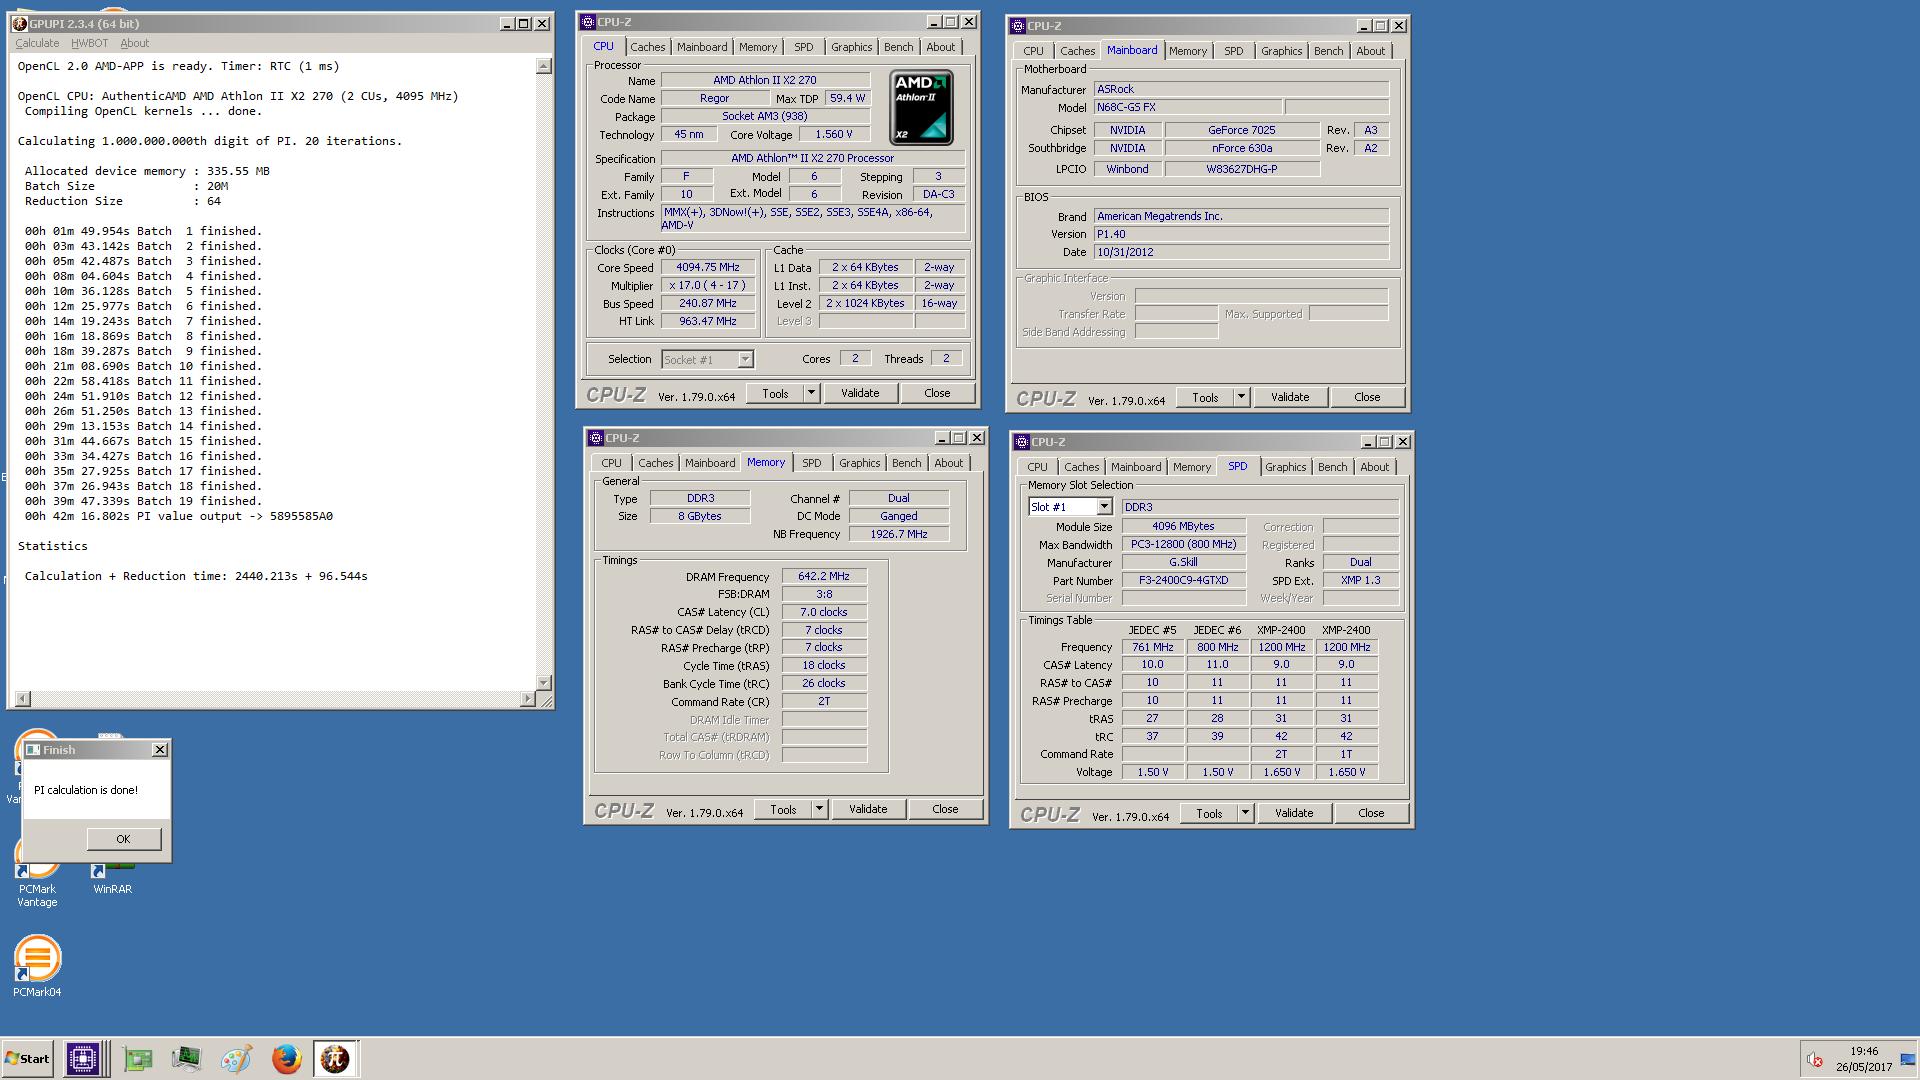
Task: Click Tools button in the Memory window
Action: (783, 809)
